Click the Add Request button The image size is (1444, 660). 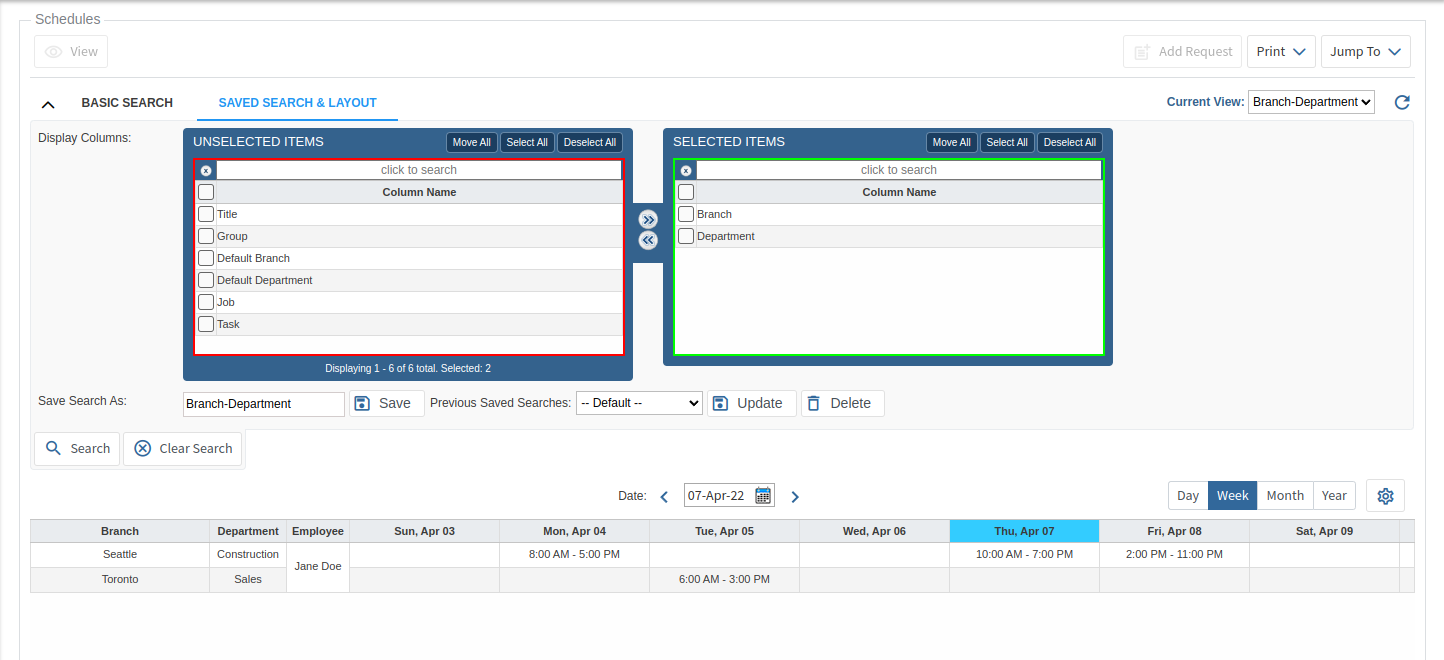(x=1182, y=51)
